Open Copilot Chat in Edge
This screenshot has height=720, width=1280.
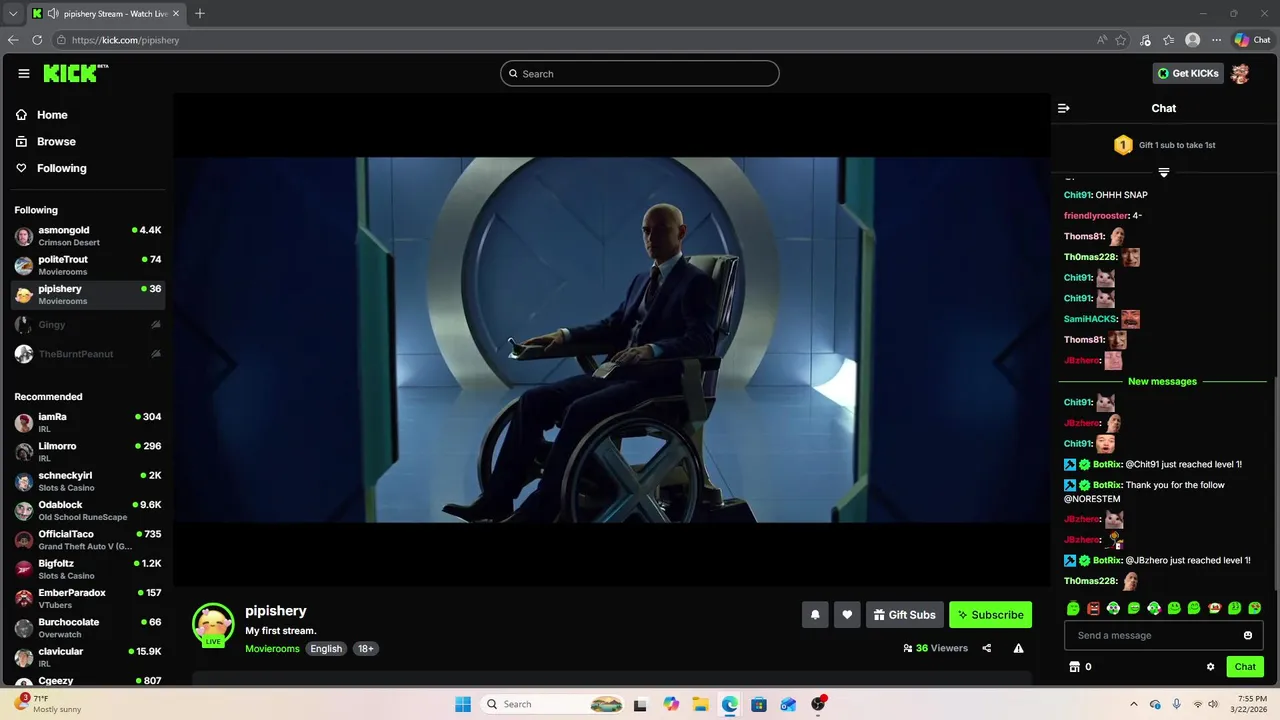coord(1252,40)
